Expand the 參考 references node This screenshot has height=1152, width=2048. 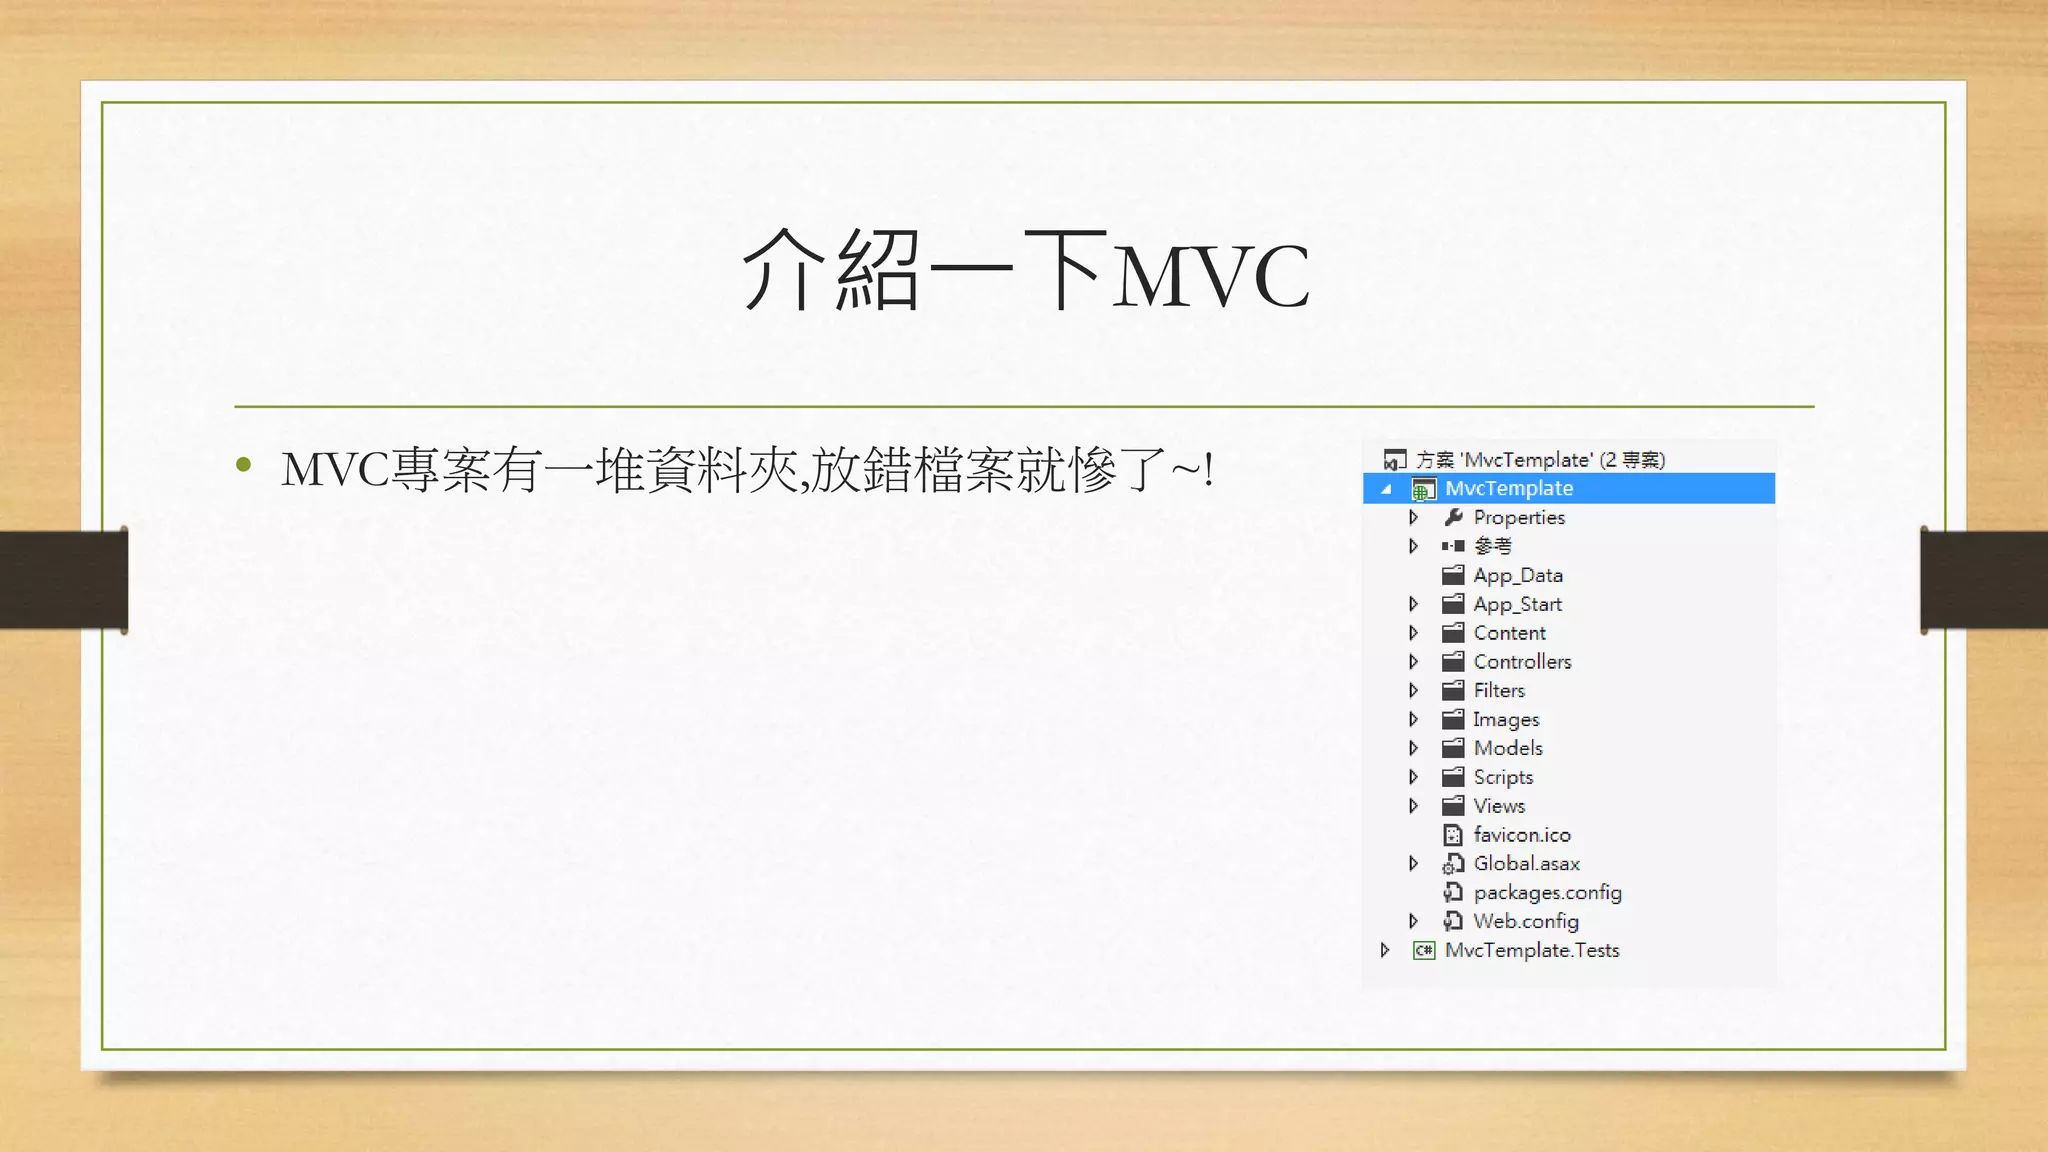click(1413, 546)
